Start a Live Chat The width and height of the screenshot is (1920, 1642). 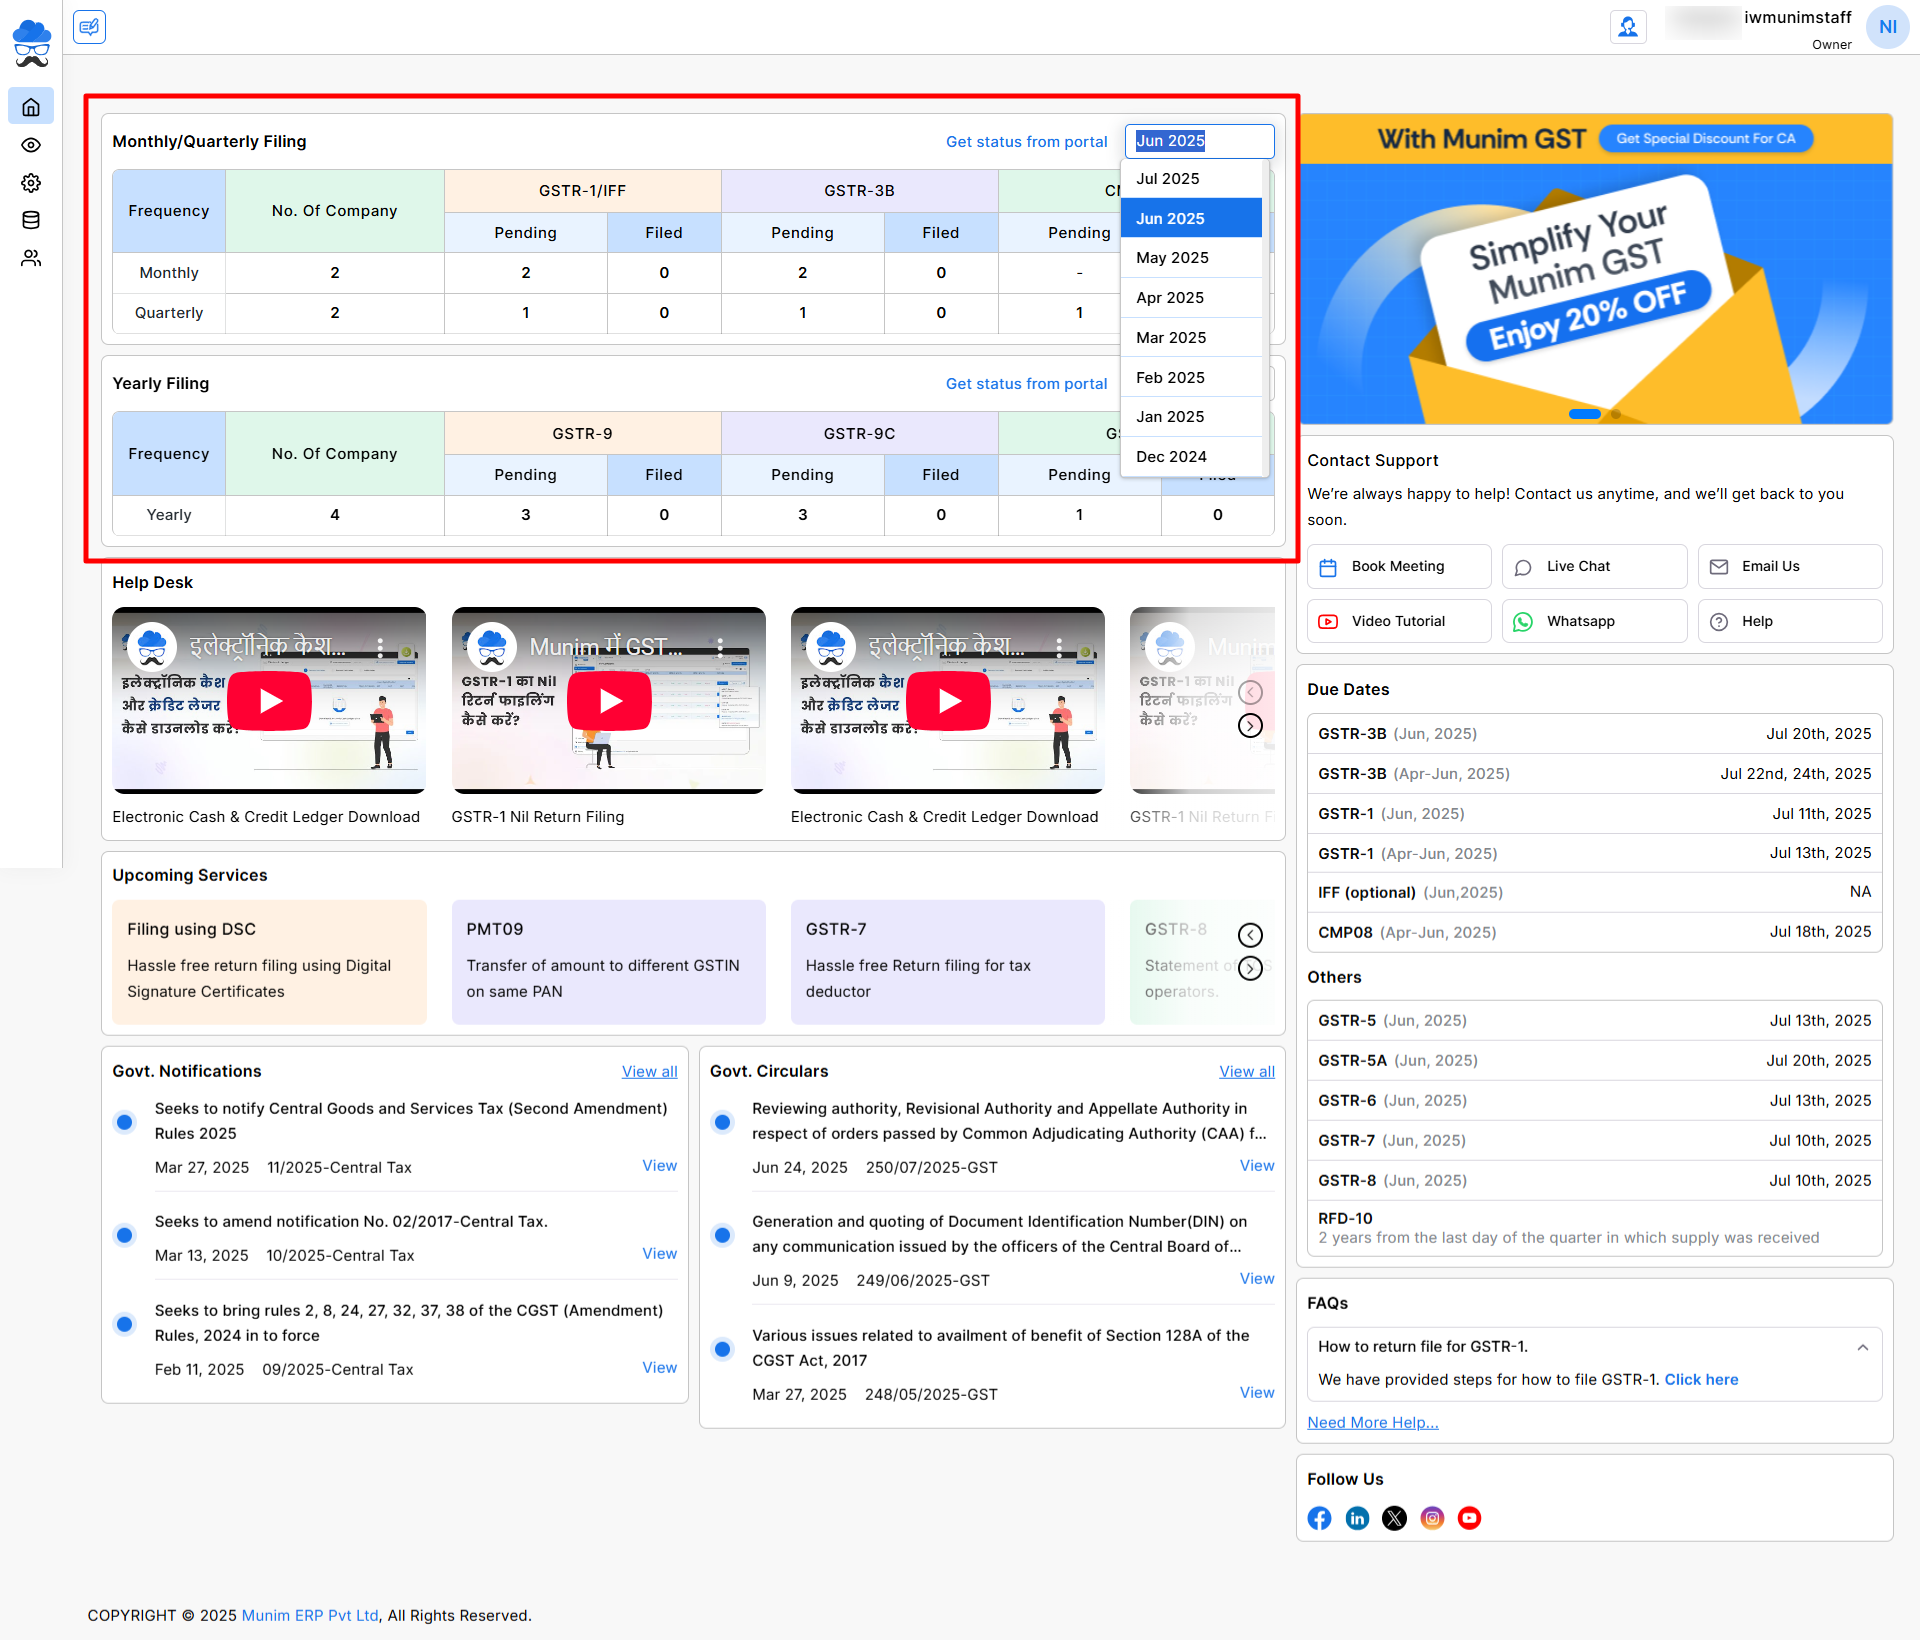[x=1594, y=566]
